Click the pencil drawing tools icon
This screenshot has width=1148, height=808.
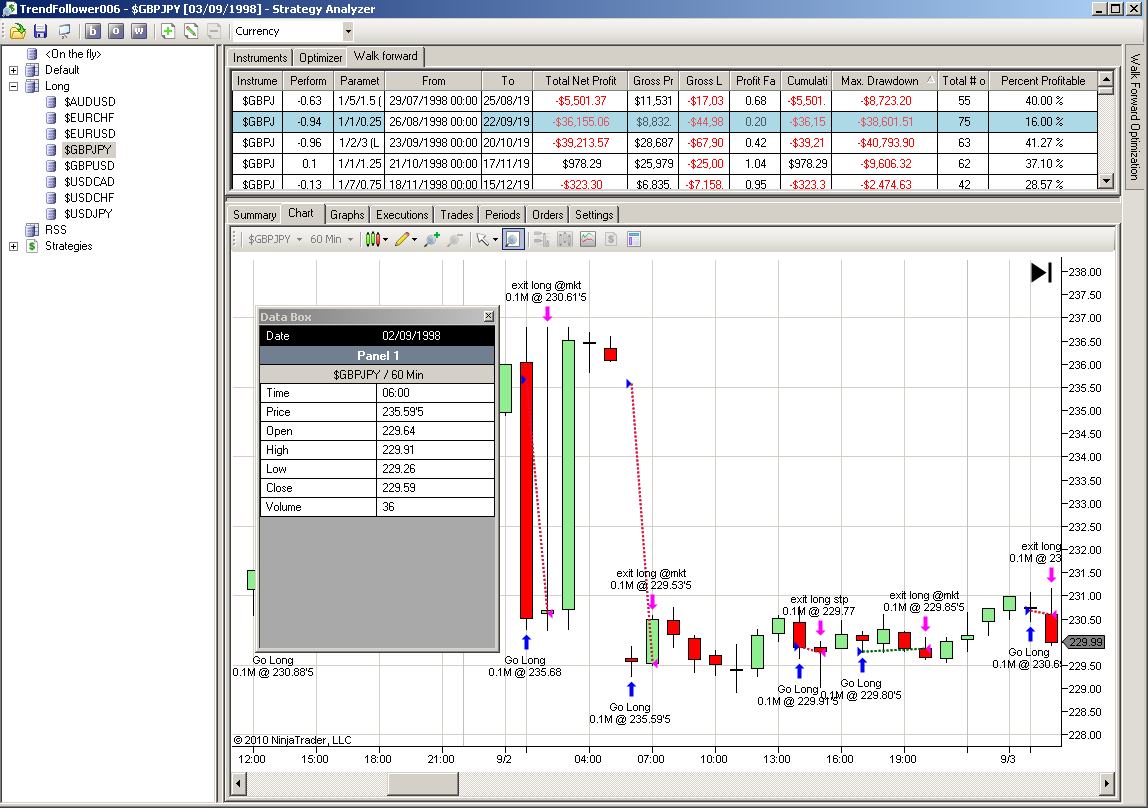click(x=402, y=239)
